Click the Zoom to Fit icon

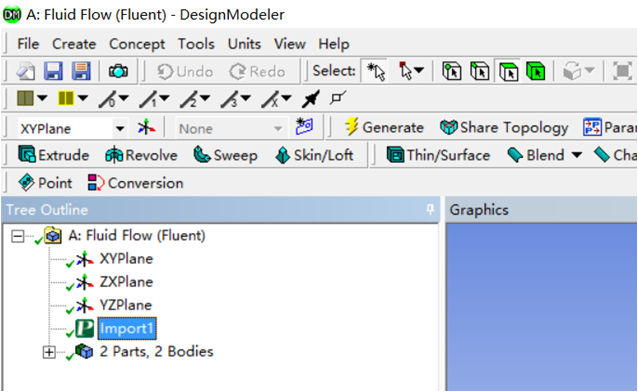[x=623, y=71]
